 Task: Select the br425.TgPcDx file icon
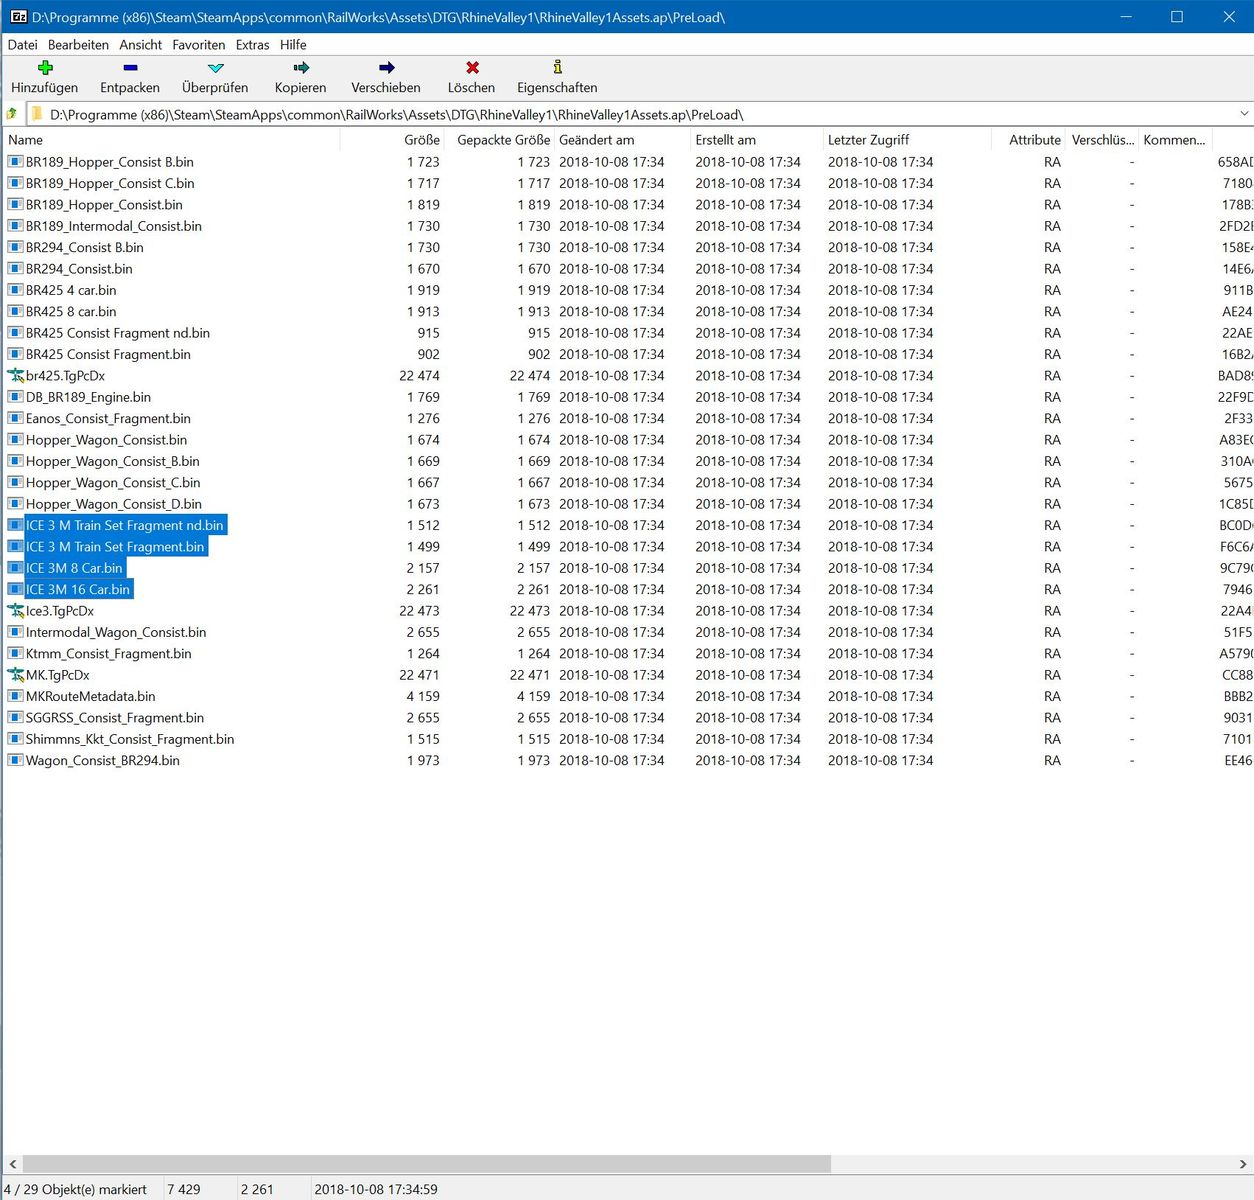point(16,376)
